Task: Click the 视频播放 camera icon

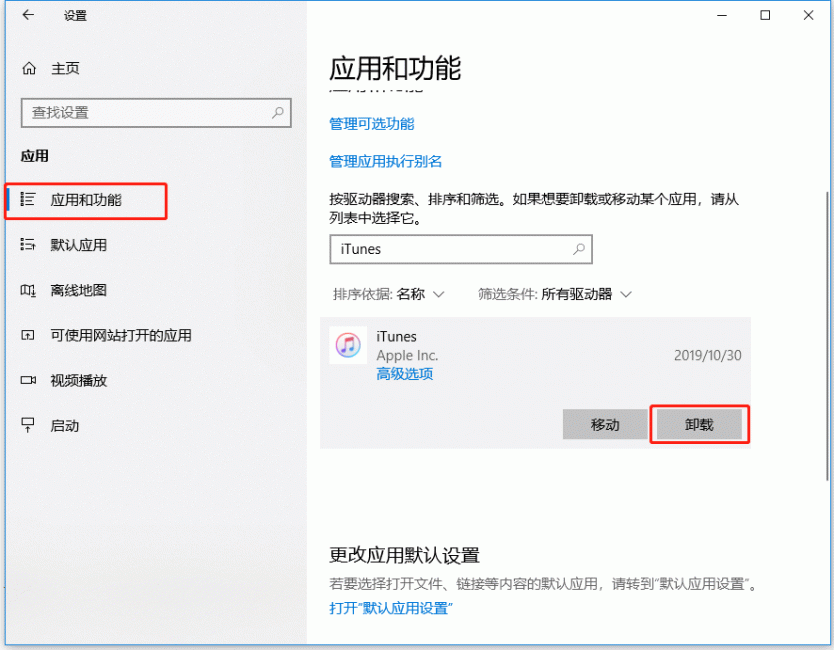Action: click(x=28, y=380)
